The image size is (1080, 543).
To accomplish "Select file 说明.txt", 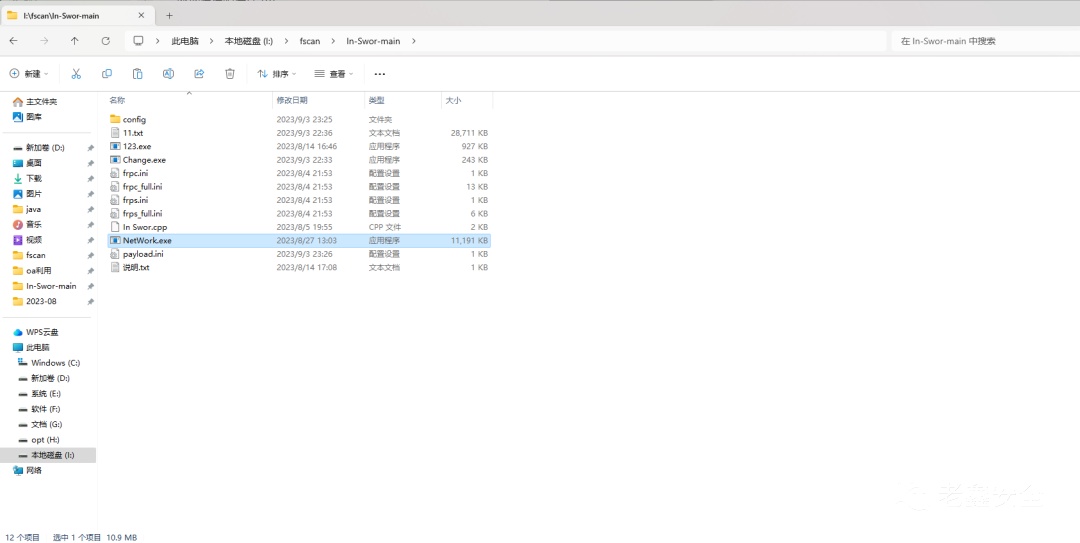I will (x=299, y=267).
